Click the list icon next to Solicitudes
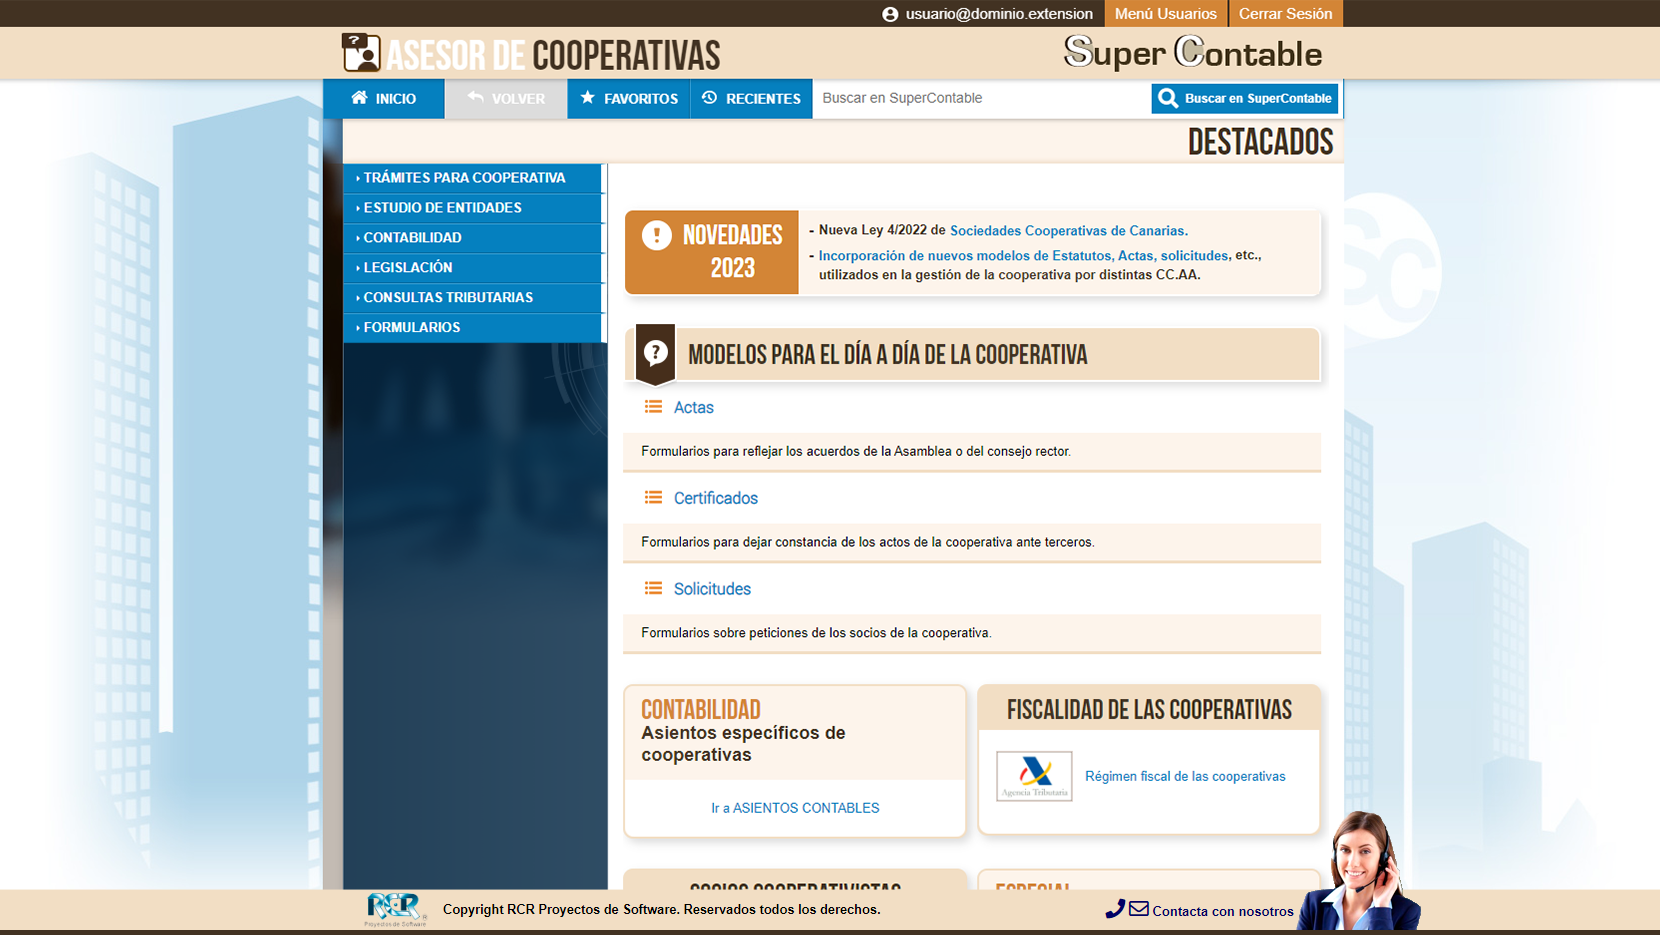1660x935 pixels. [653, 589]
